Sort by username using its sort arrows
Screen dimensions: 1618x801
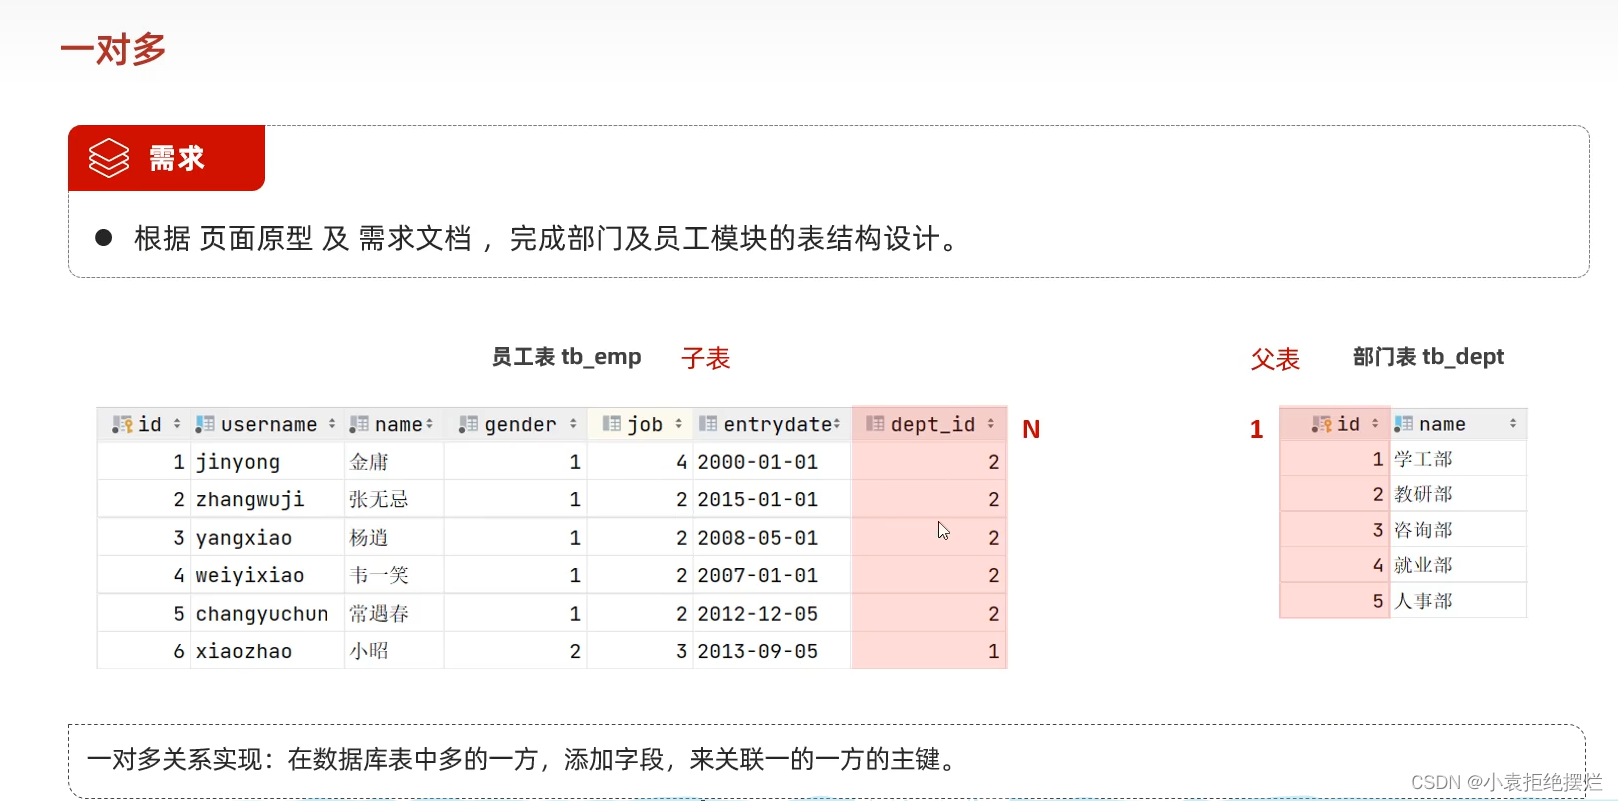coord(332,424)
